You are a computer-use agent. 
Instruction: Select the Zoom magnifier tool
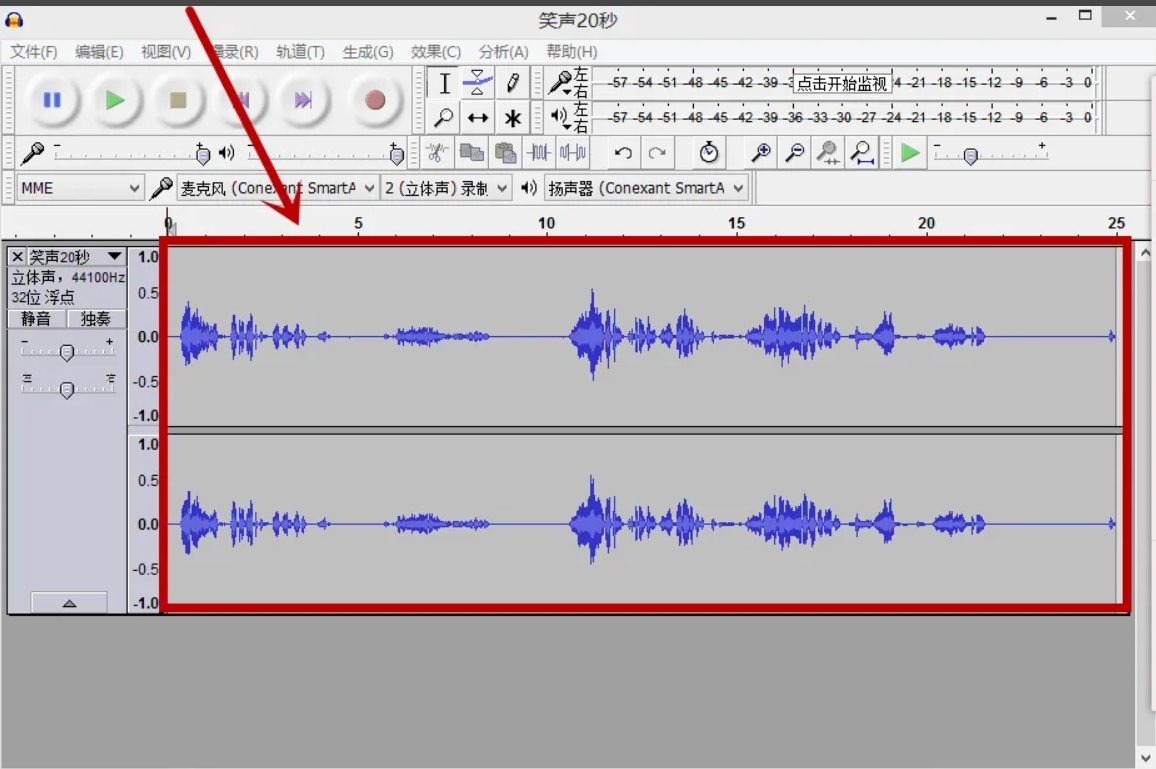(444, 117)
